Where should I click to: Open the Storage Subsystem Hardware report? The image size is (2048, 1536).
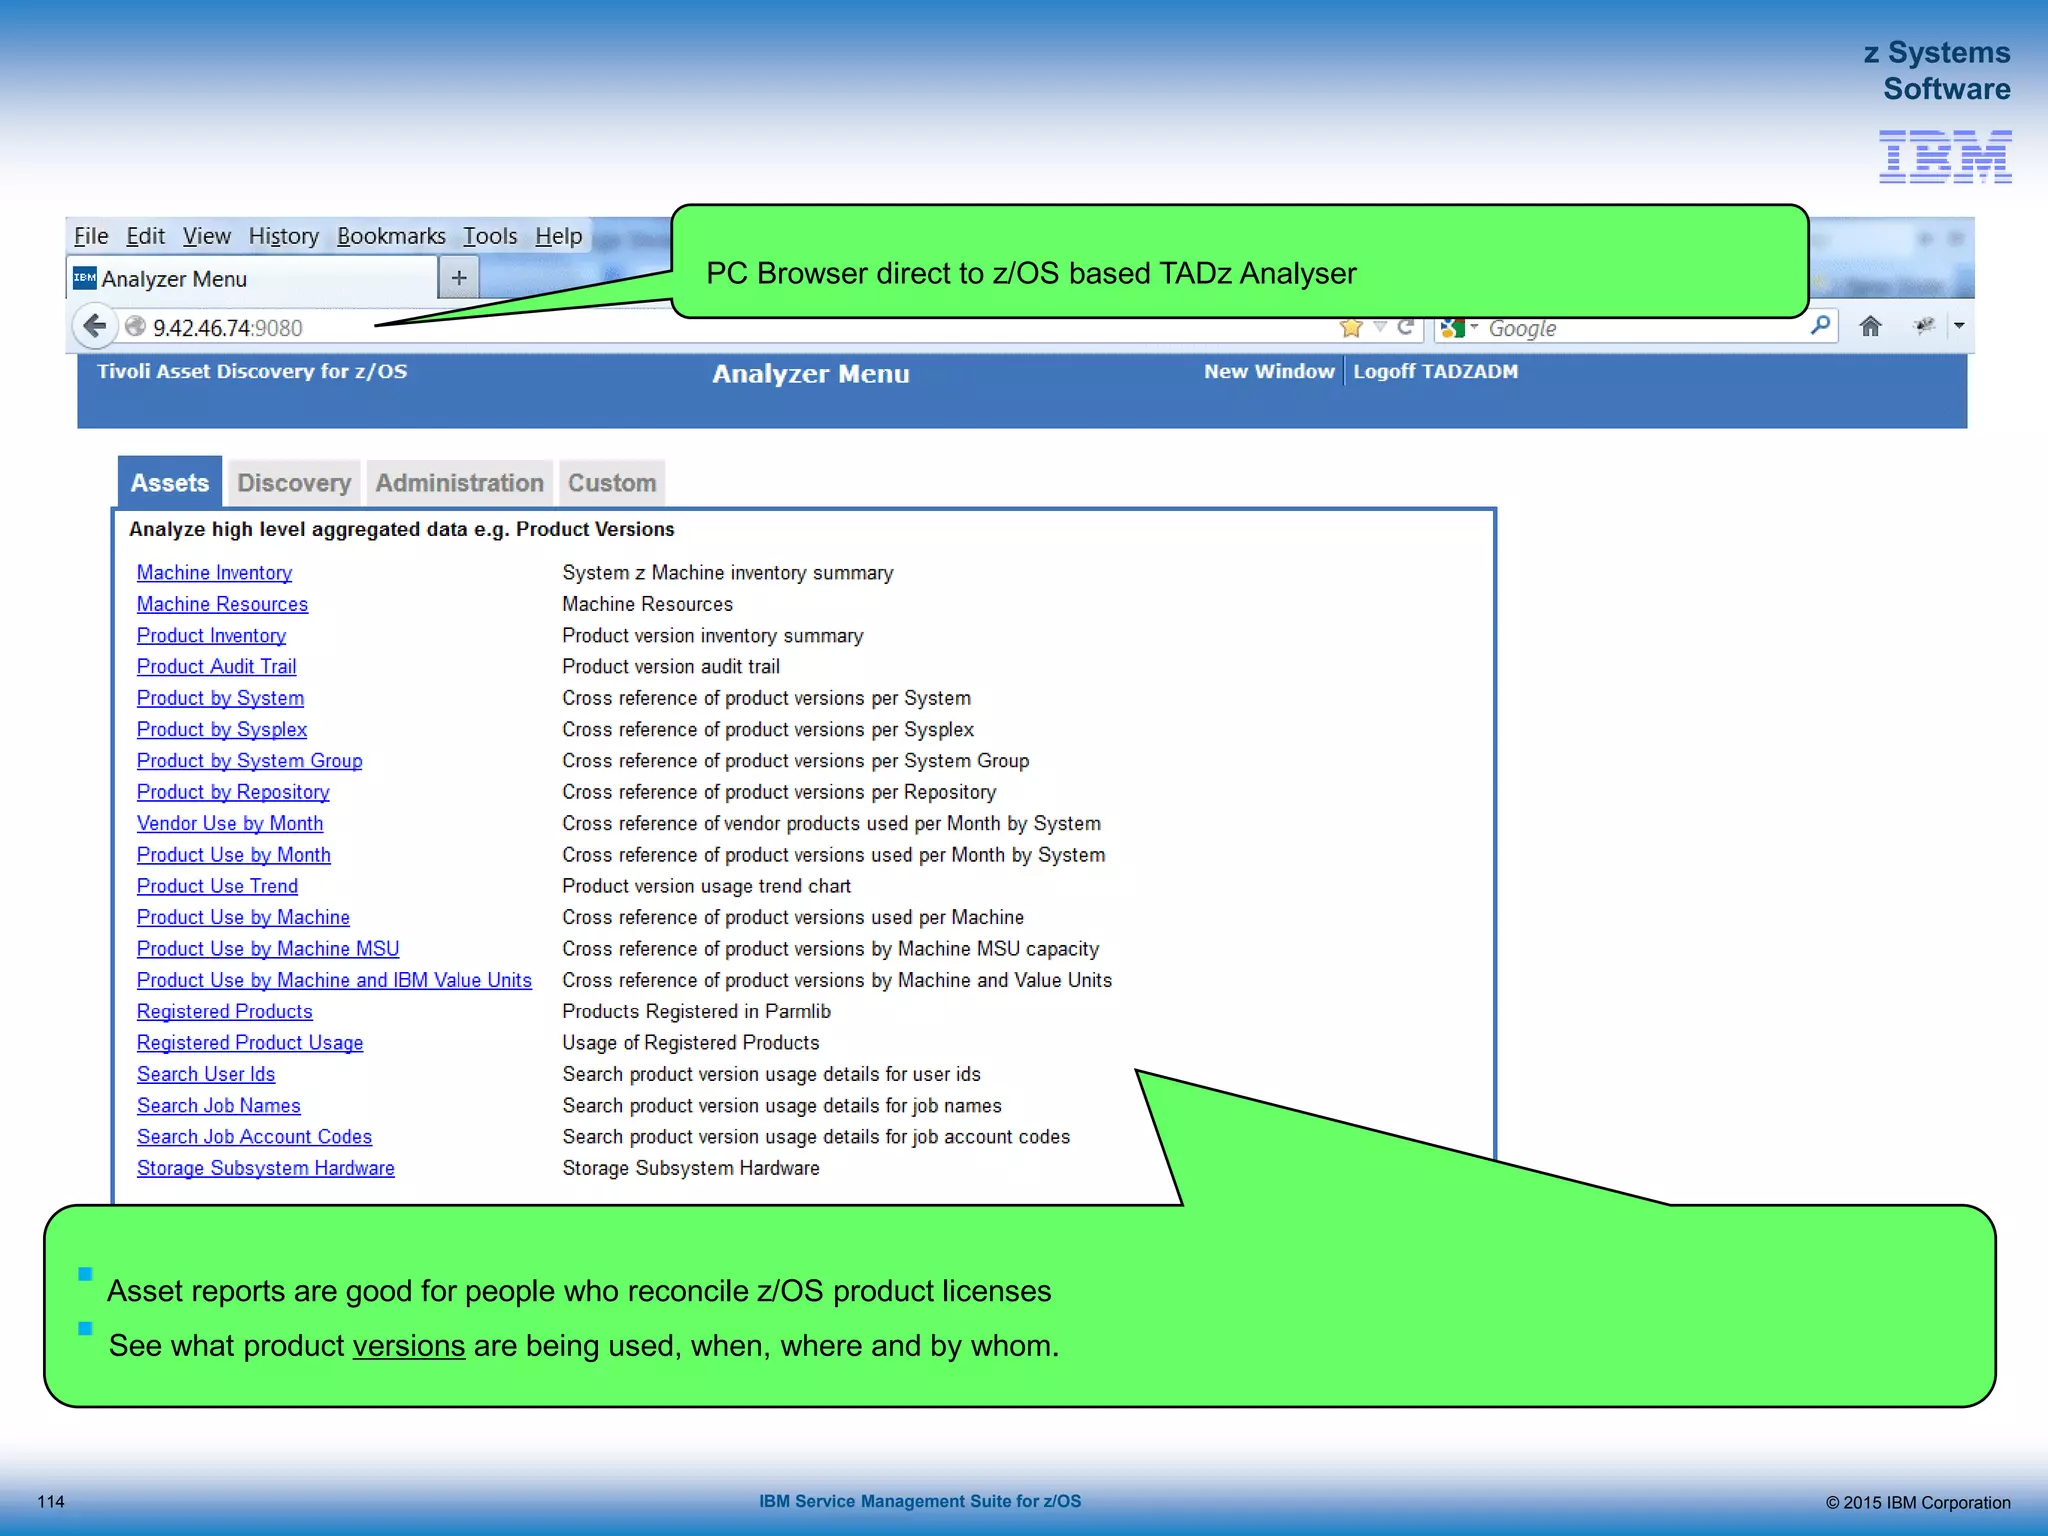tap(265, 1168)
